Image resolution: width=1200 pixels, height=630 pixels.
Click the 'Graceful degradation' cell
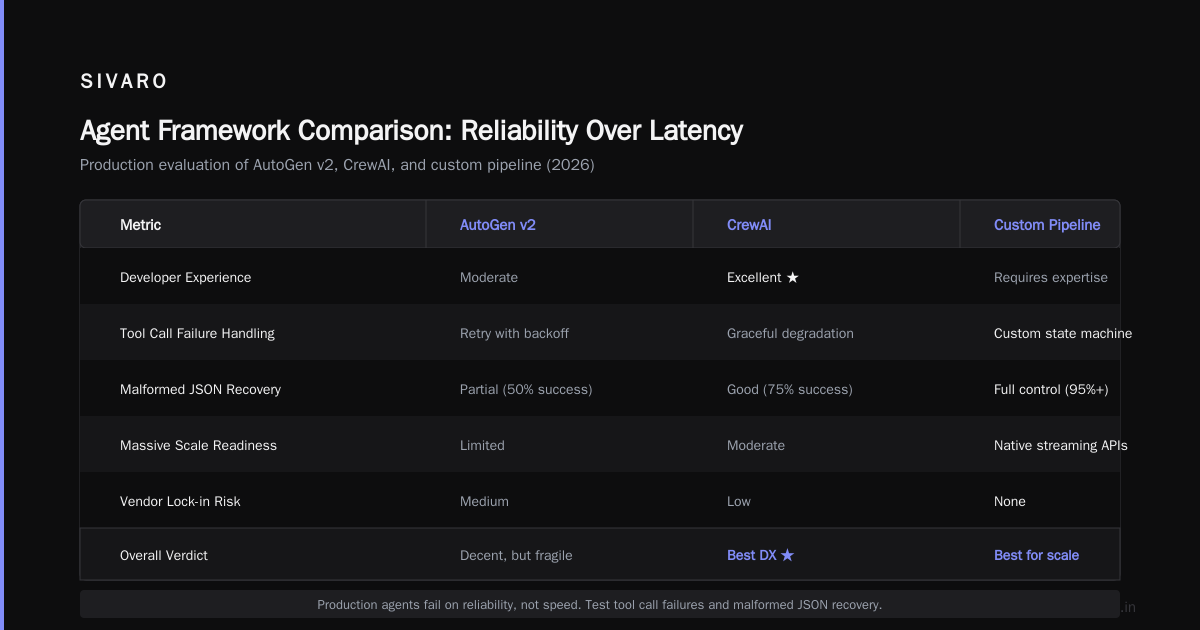[x=790, y=333]
